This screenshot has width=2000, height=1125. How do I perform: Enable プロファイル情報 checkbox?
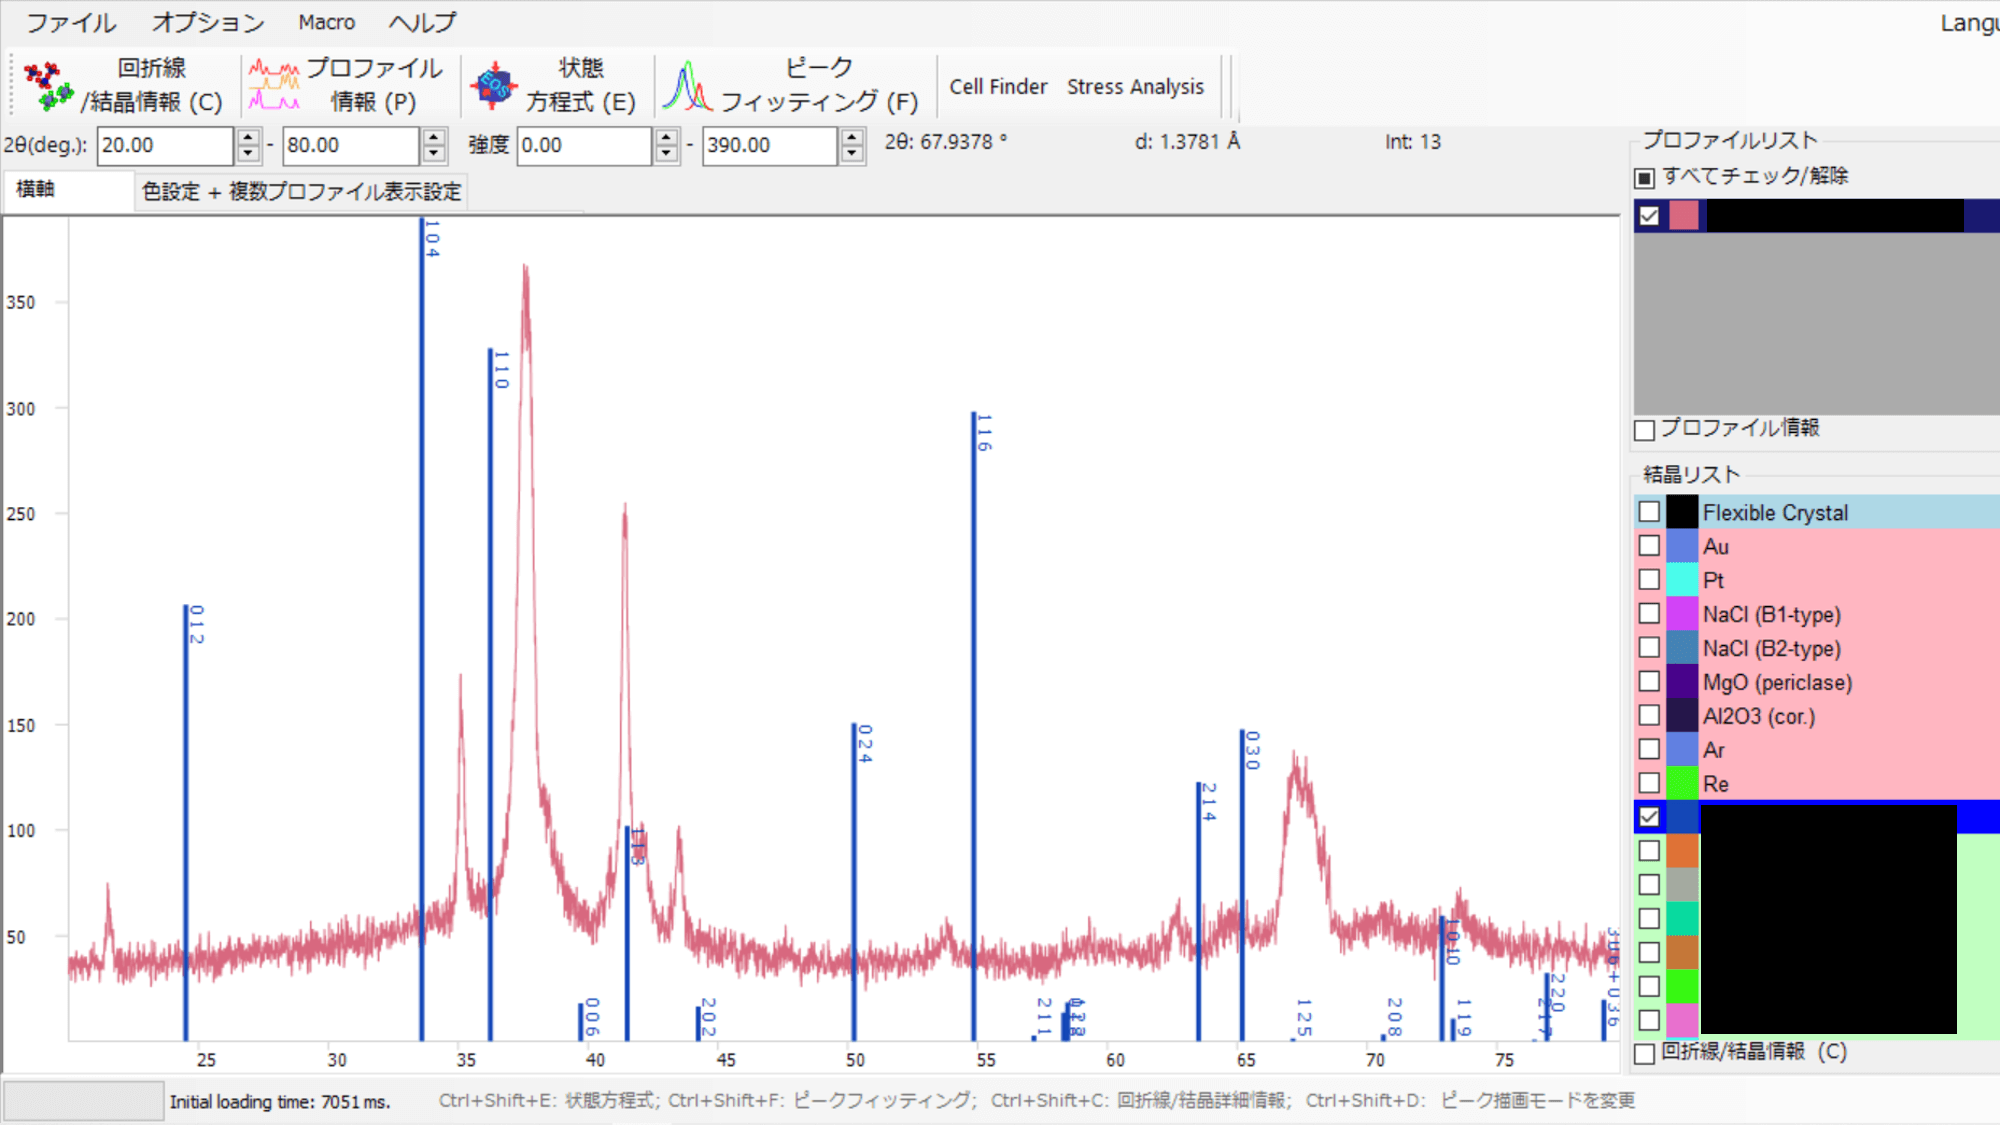tap(1645, 430)
